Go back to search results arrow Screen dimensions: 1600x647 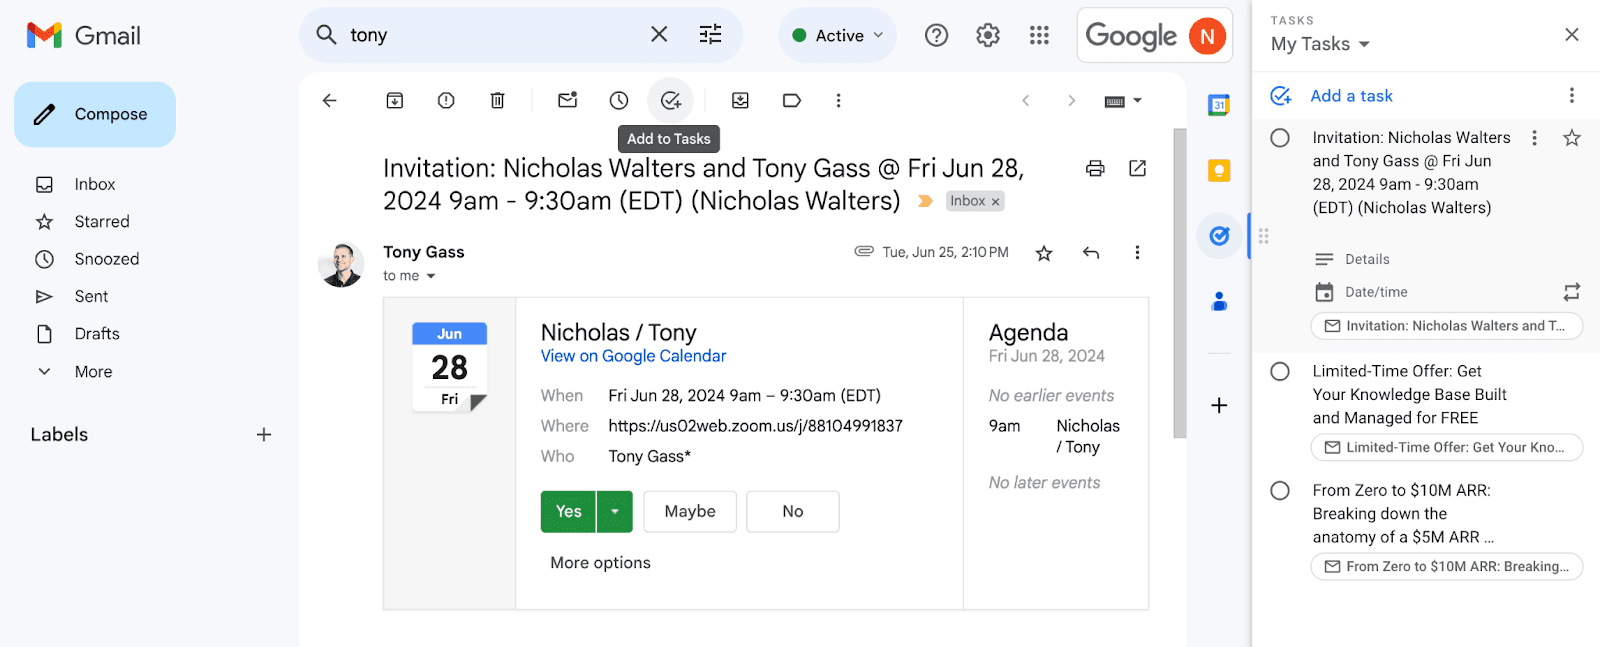329,100
